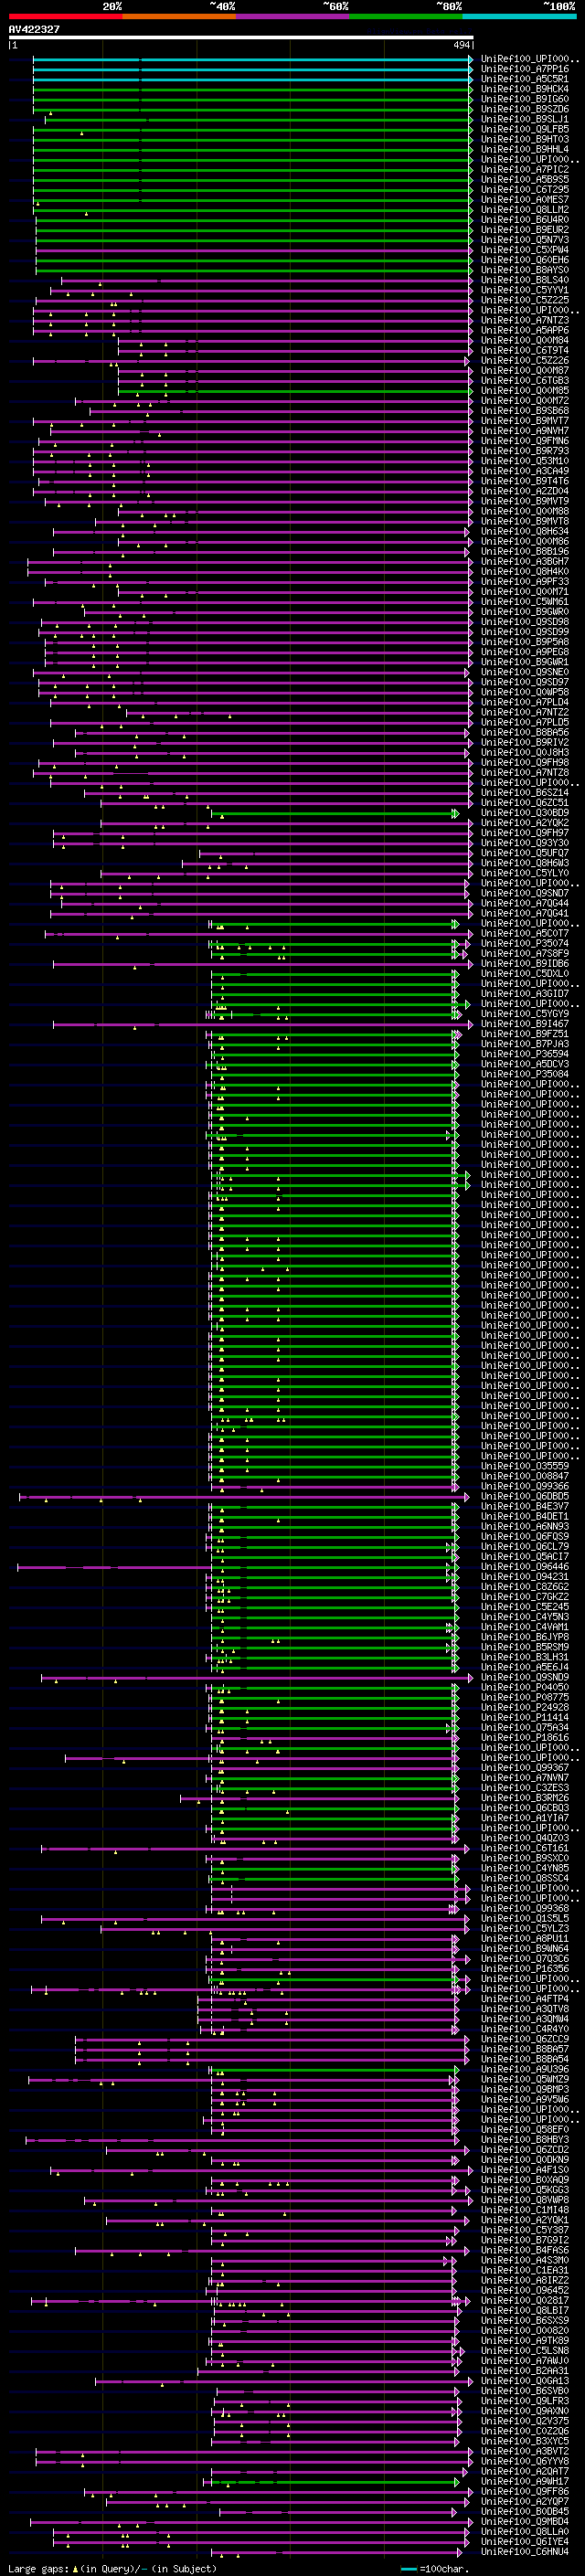
Task: Click UniRef100_A5E6J4 hit
Action: click(525, 1667)
